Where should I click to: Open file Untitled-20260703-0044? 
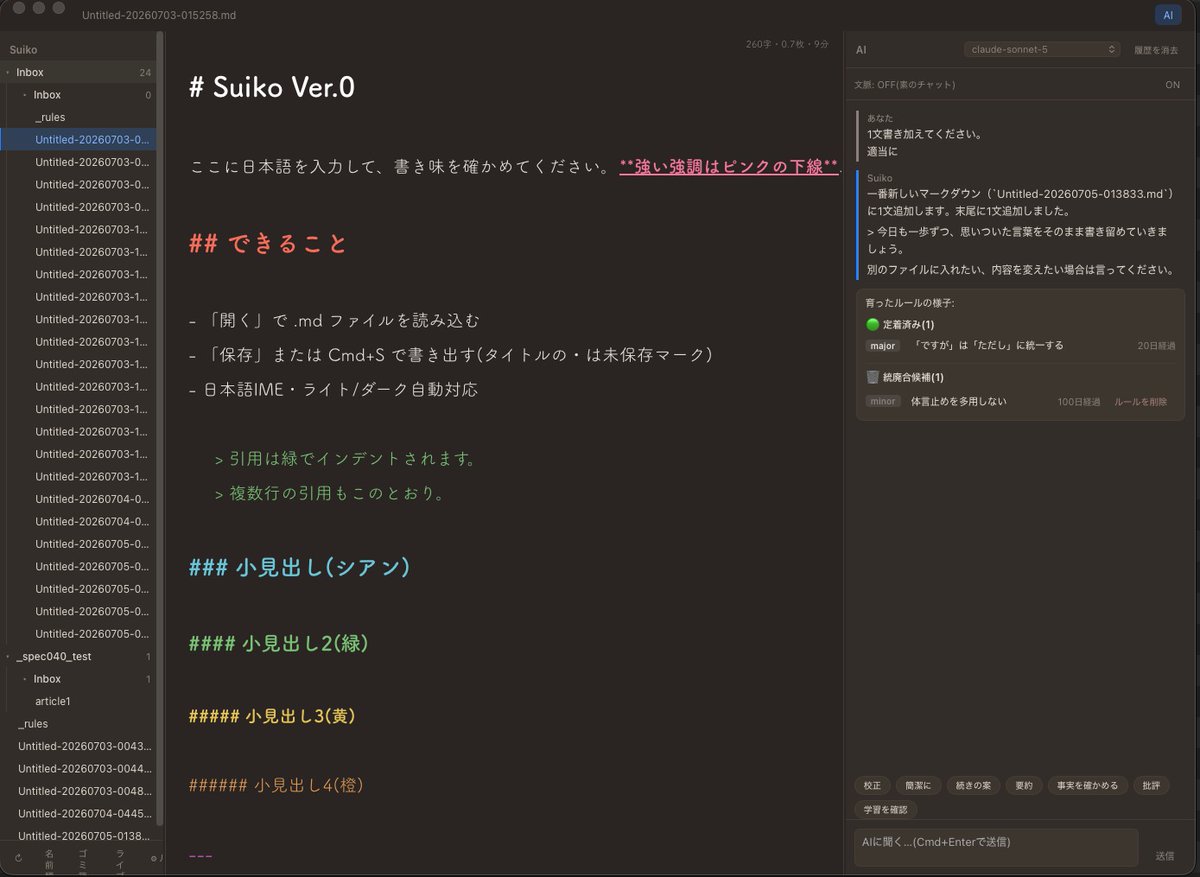click(x=84, y=768)
